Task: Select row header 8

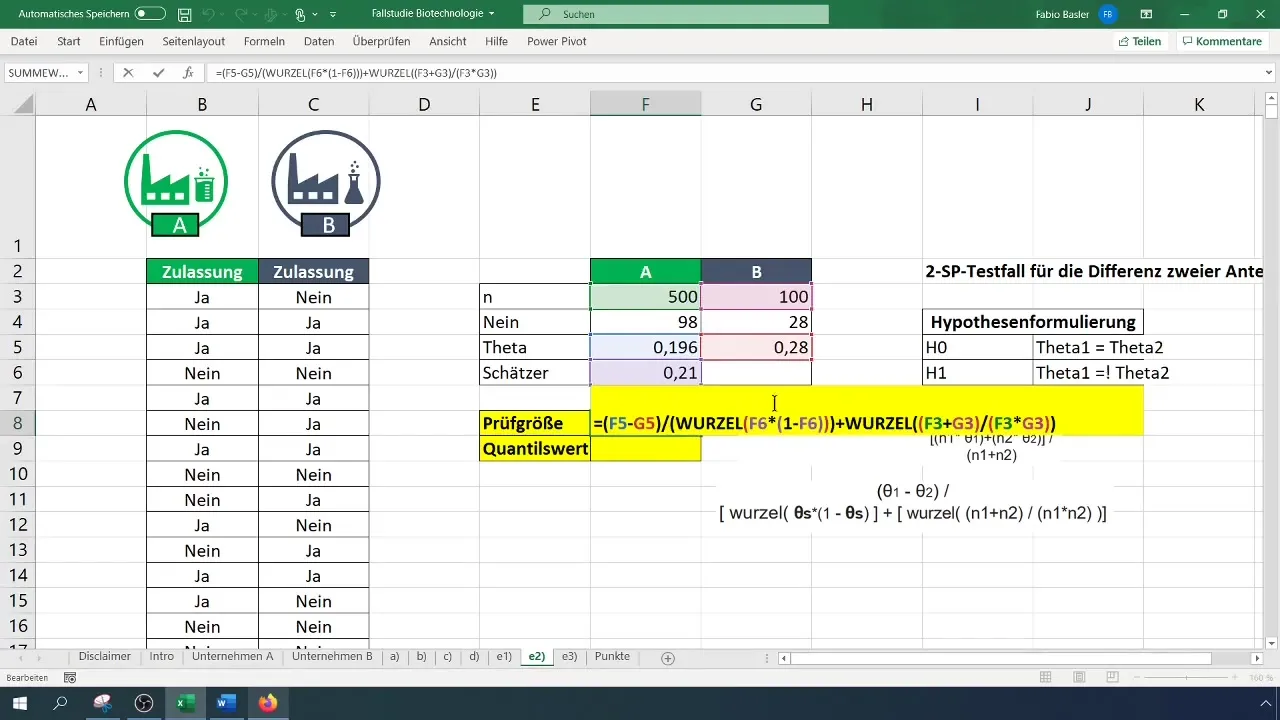Action: 18,423
